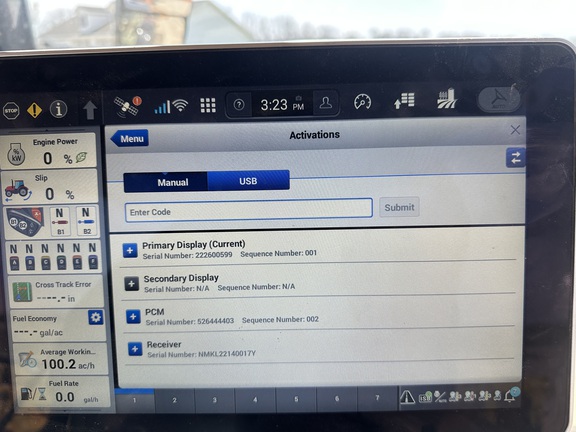Open the Engine Power widget

point(48,151)
